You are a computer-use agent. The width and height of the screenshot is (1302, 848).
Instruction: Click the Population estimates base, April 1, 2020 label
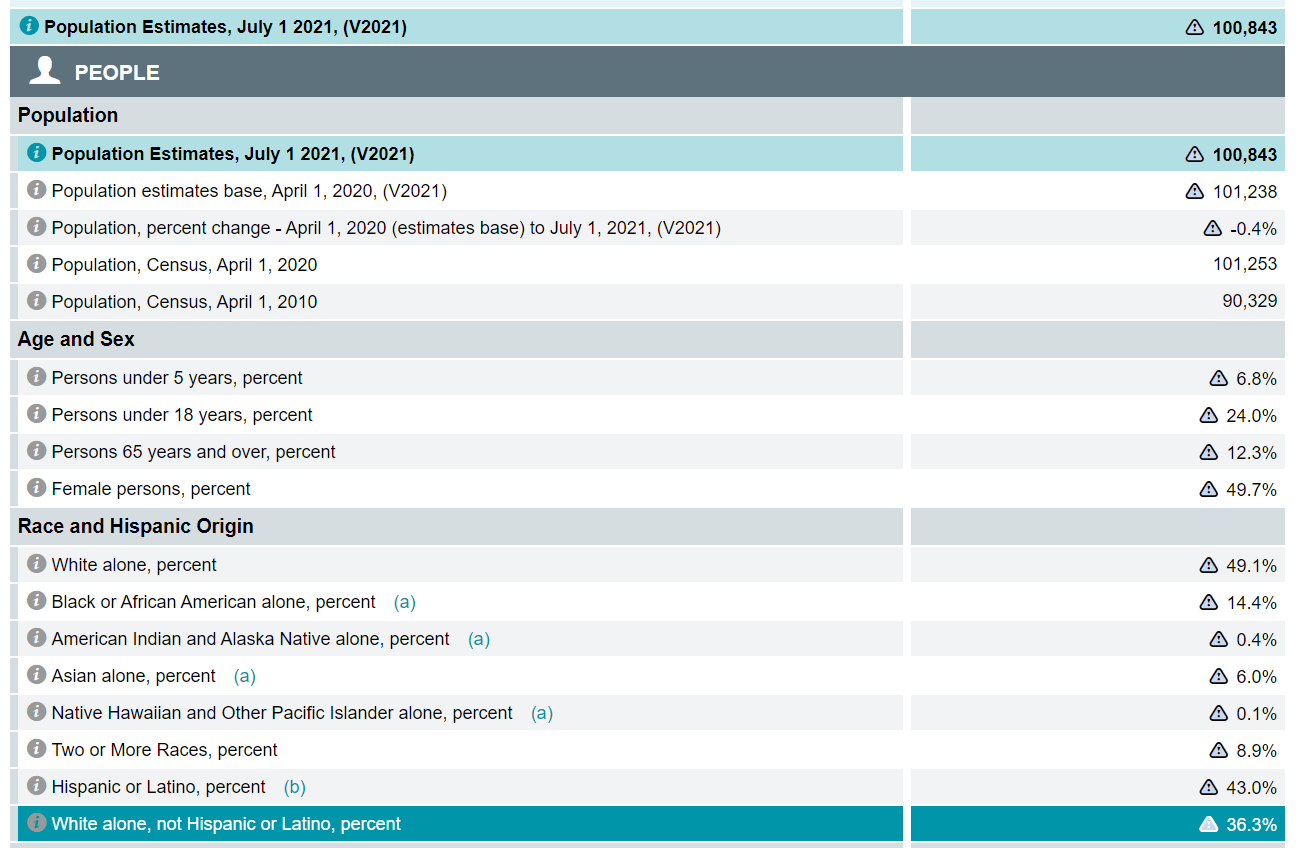click(x=249, y=191)
